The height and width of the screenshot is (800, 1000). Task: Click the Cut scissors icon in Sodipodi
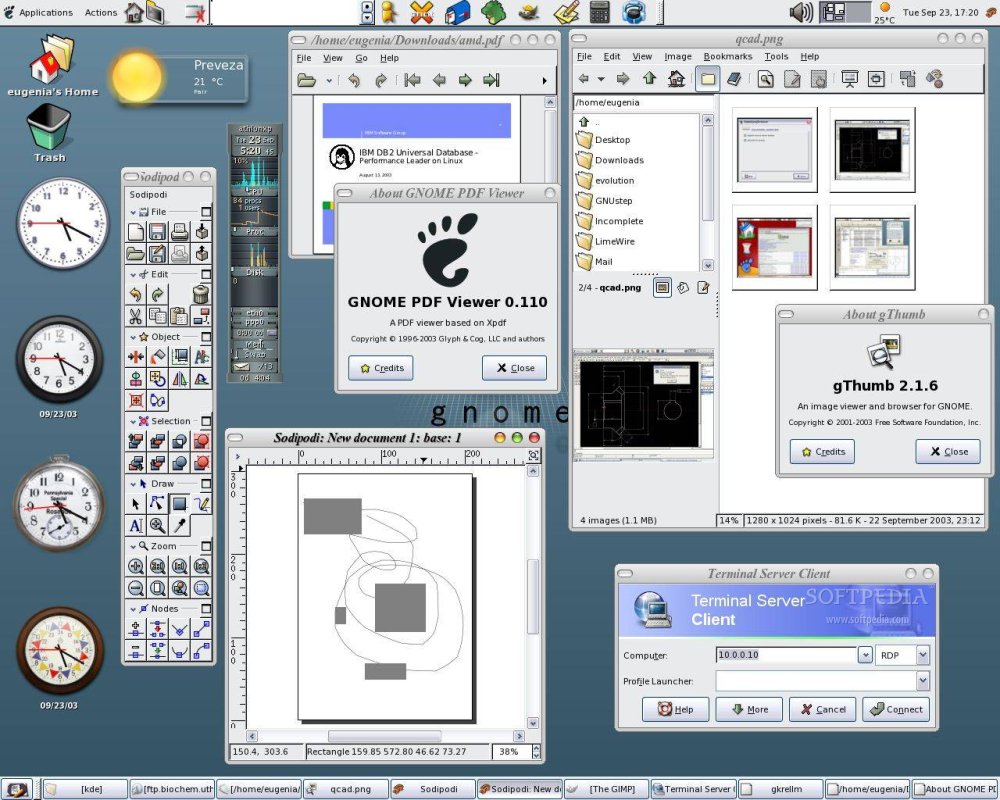(x=136, y=316)
